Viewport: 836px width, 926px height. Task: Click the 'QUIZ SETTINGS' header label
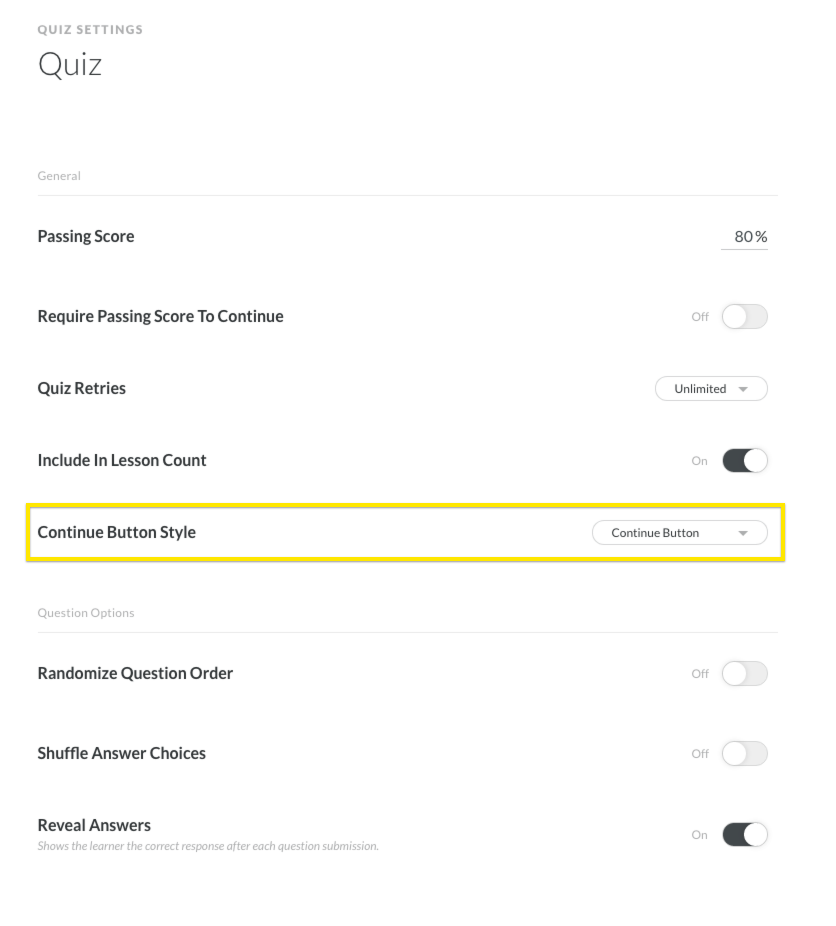click(x=90, y=30)
